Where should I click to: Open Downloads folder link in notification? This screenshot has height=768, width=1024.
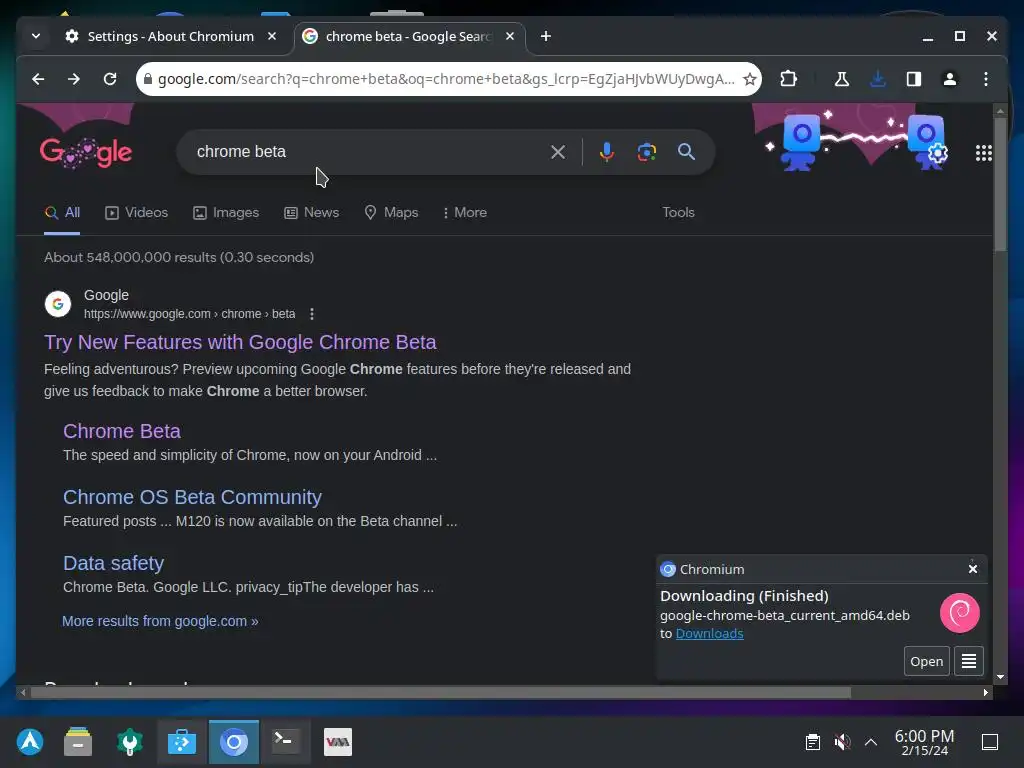pyautogui.click(x=709, y=633)
